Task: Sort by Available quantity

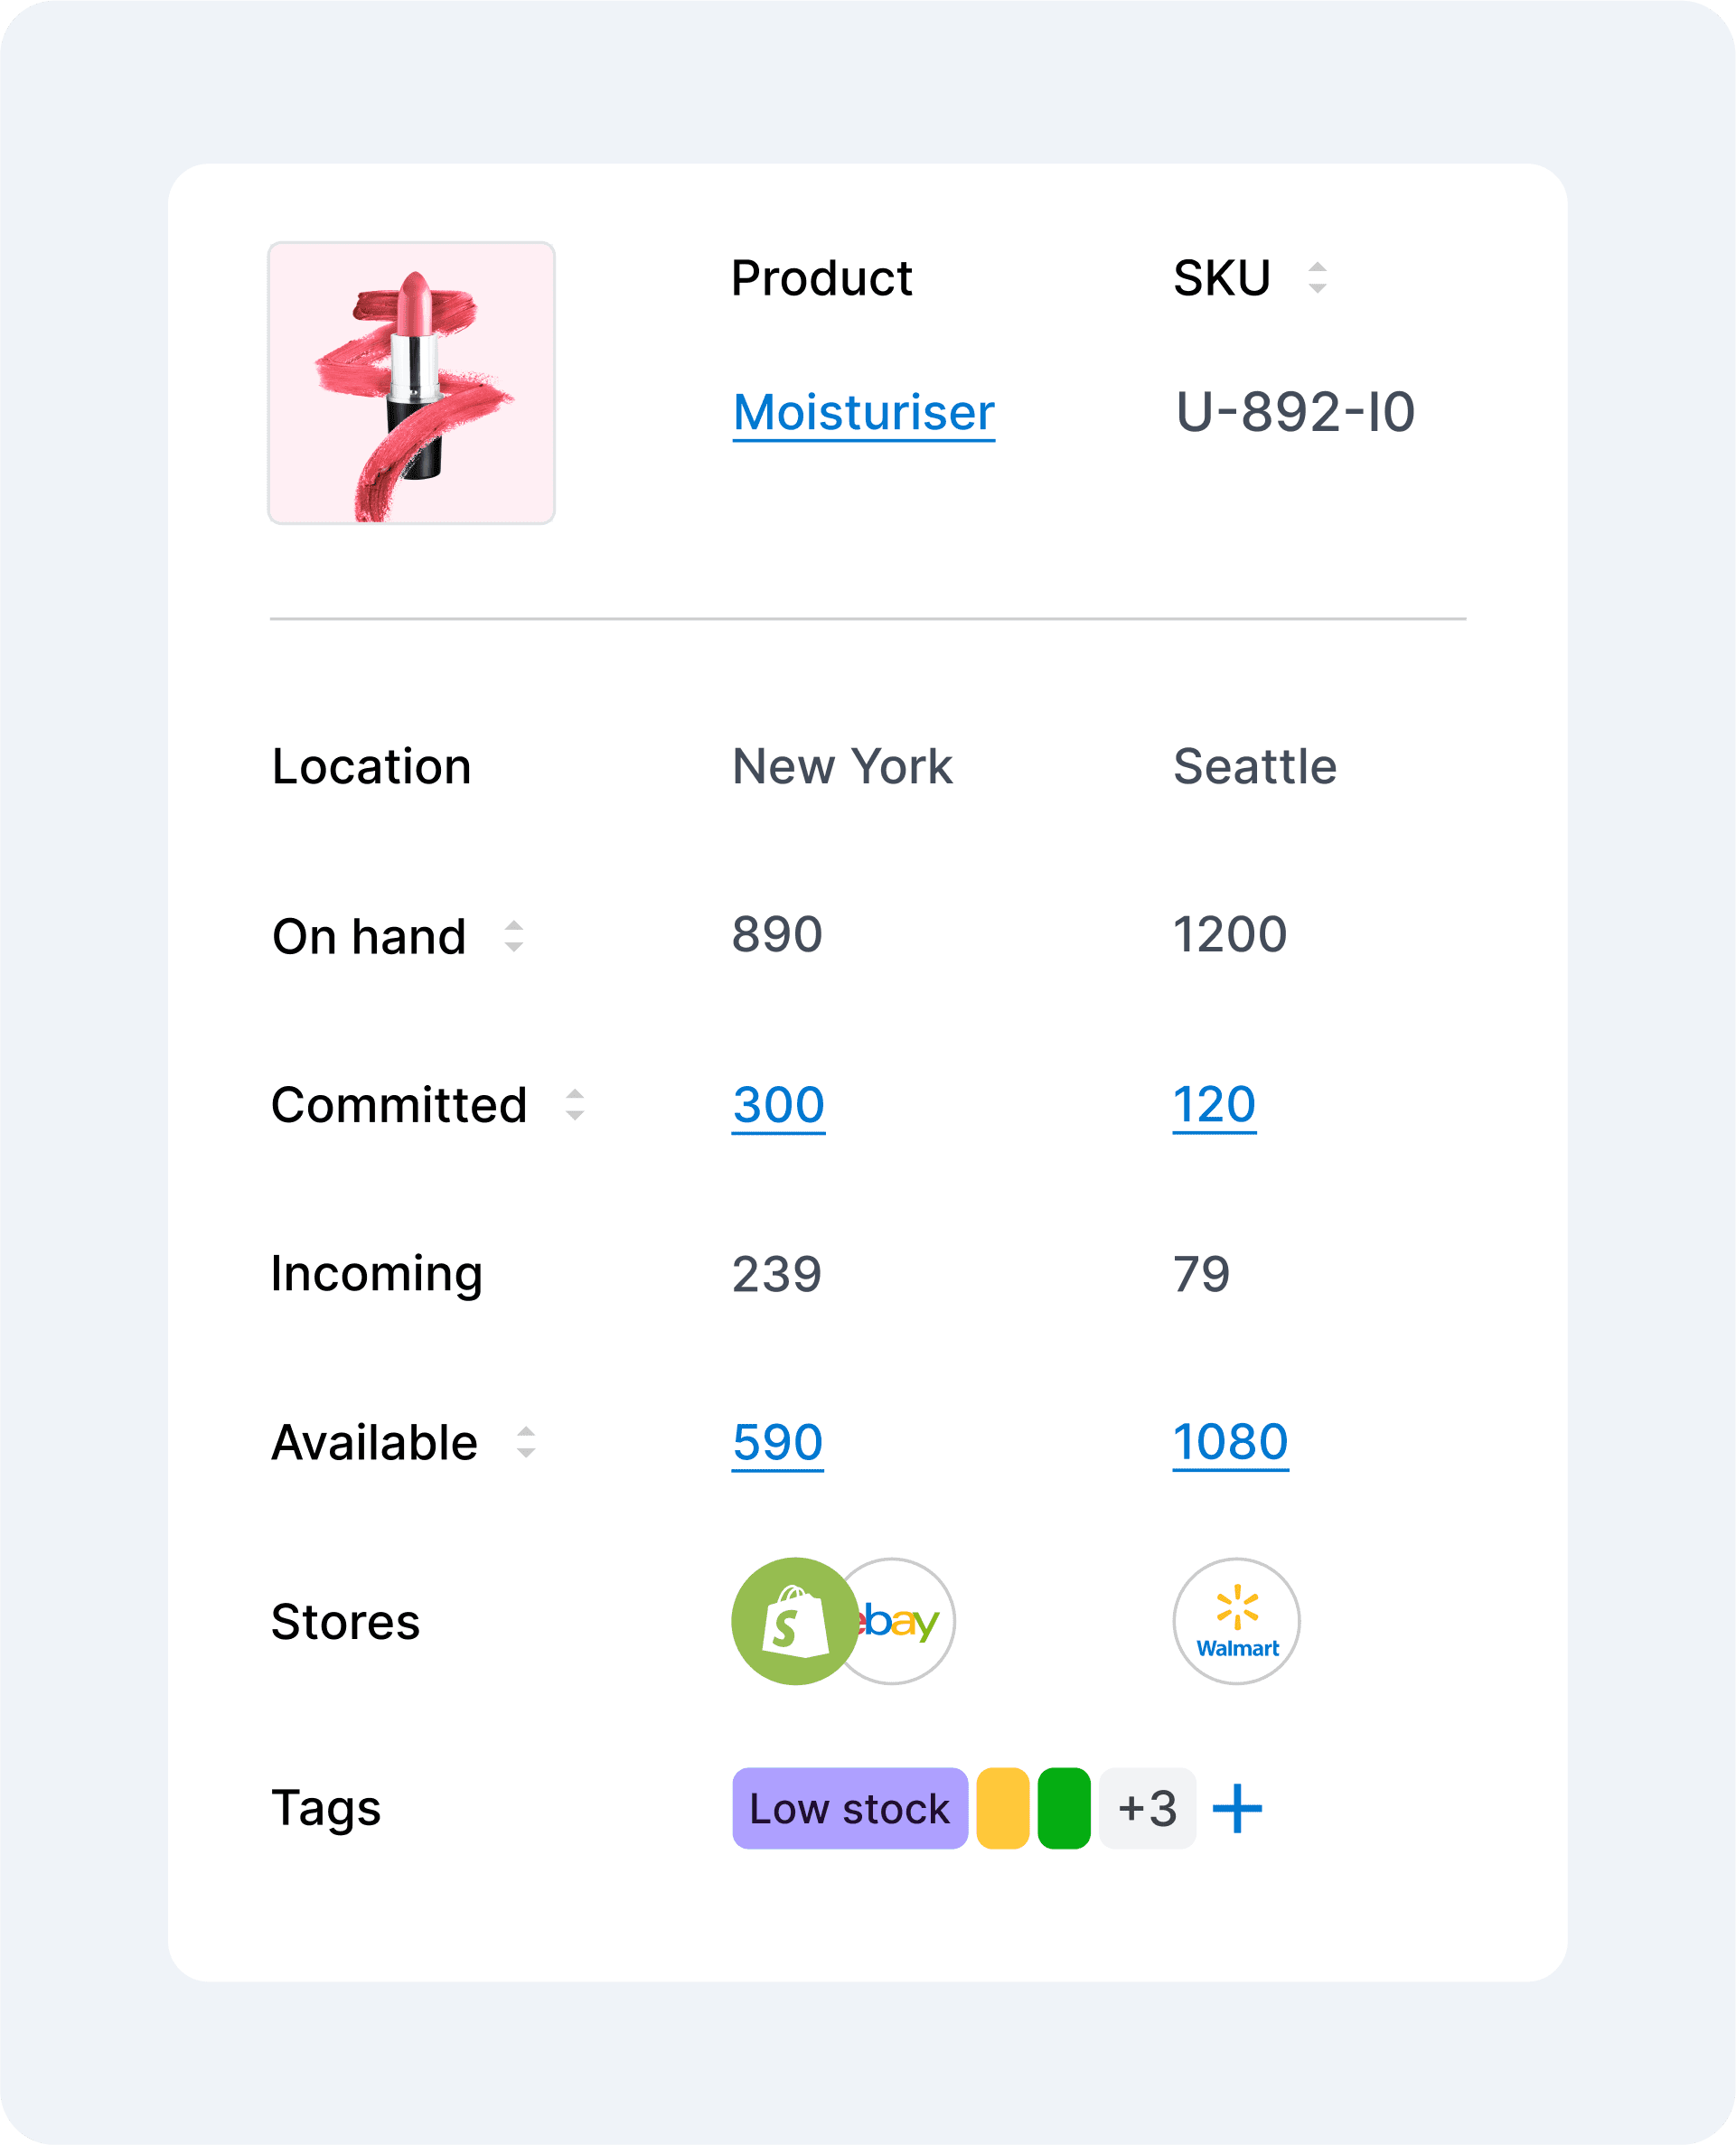Action: click(526, 1442)
